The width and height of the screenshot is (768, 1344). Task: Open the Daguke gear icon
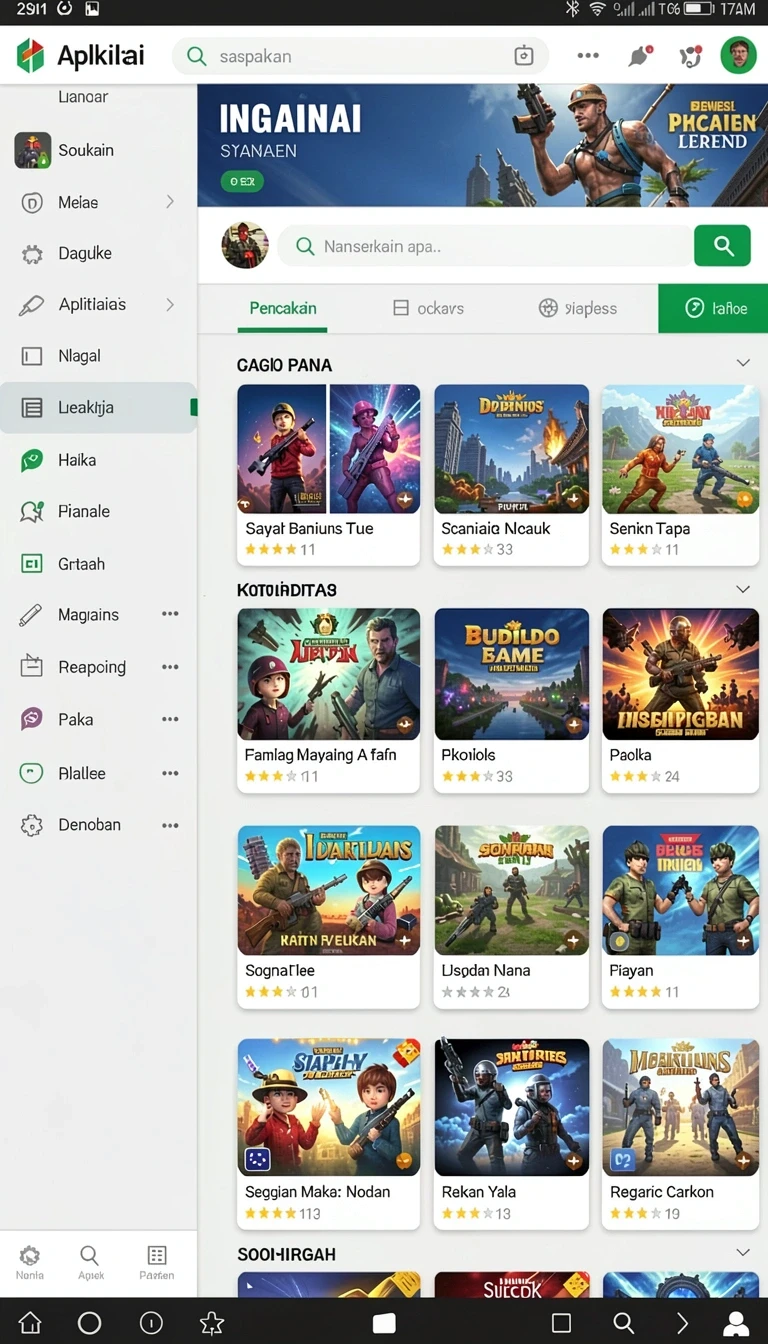pos(32,254)
